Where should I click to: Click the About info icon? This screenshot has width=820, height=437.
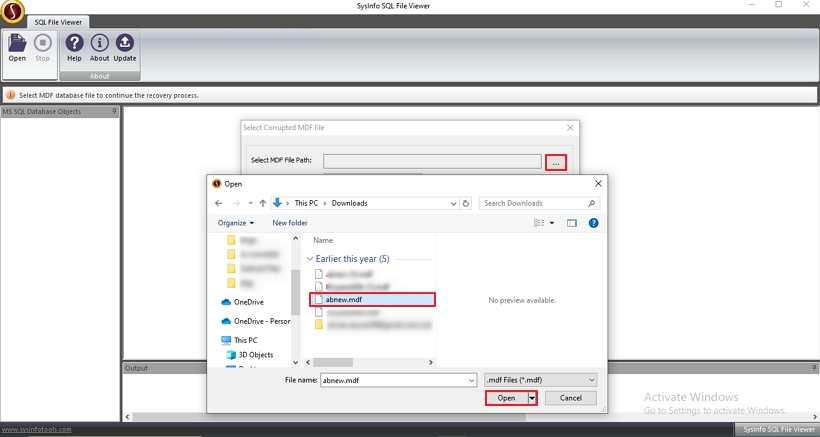pyautogui.click(x=99, y=48)
